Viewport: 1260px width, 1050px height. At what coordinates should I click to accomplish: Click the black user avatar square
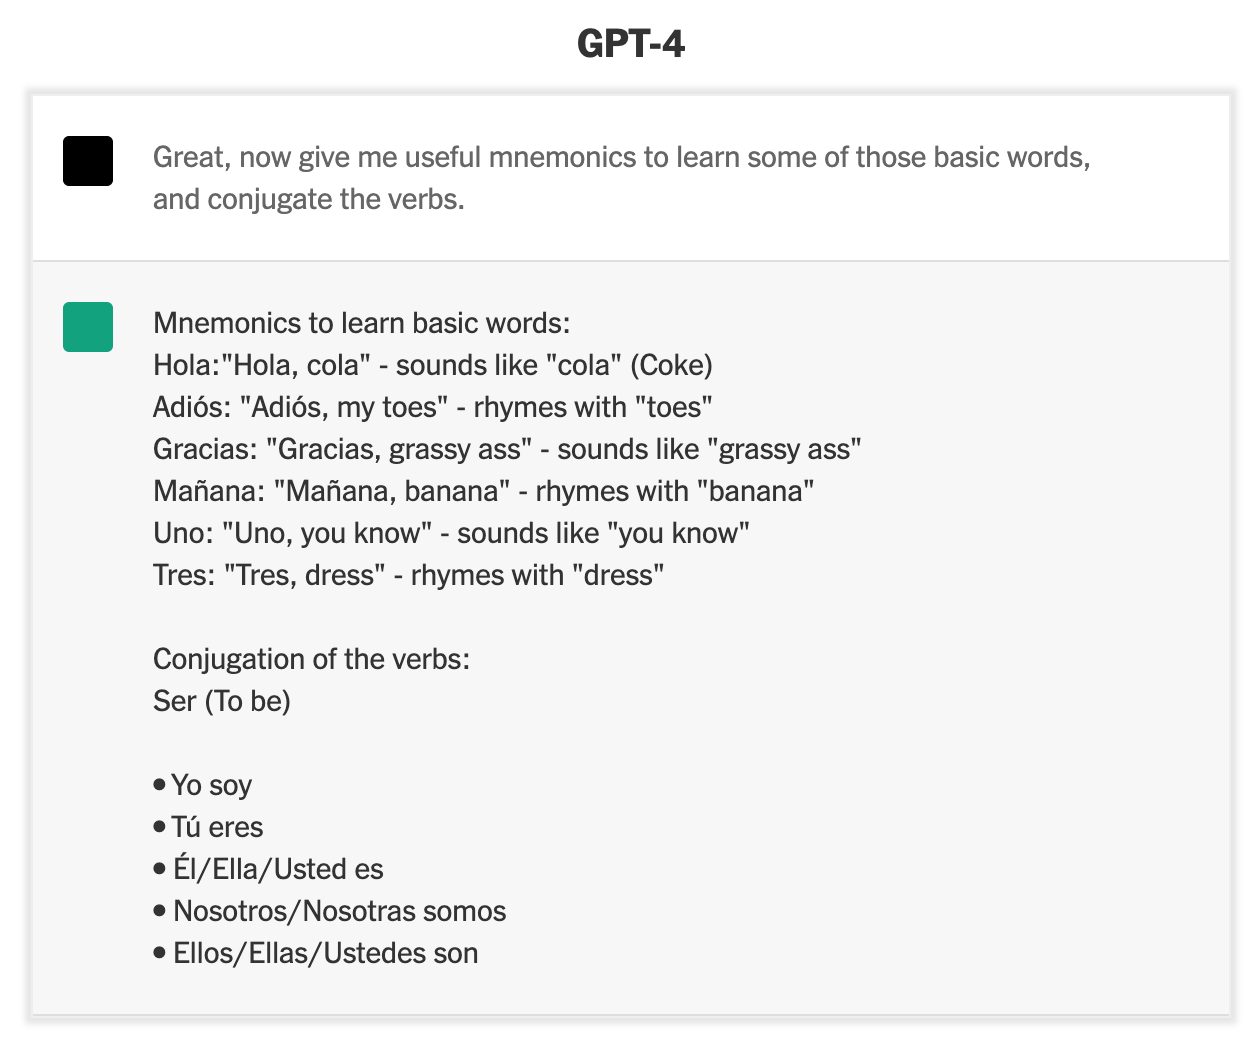pyautogui.click(x=88, y=161)
